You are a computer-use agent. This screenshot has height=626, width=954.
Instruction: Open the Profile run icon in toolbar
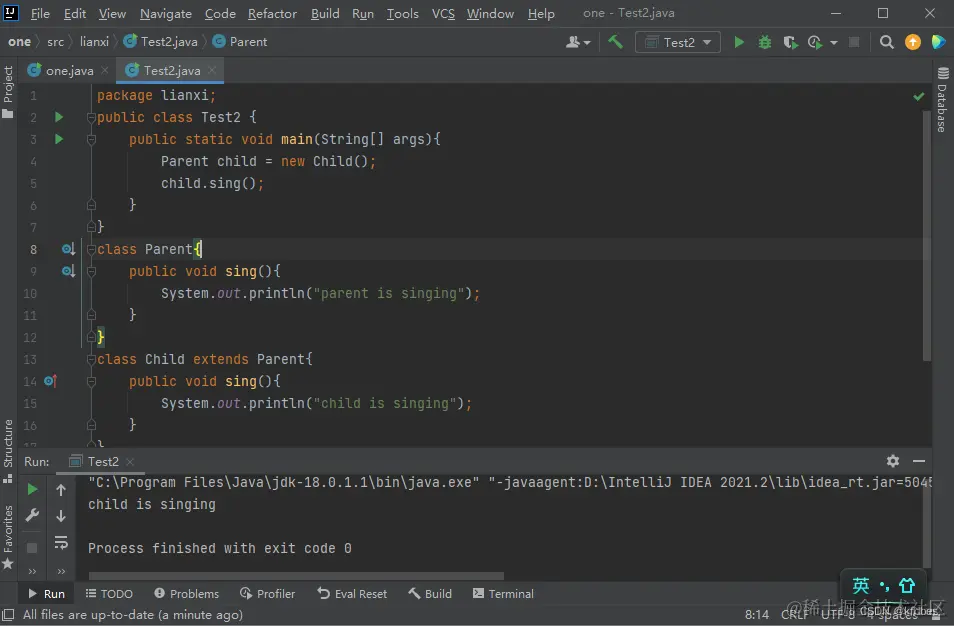pyautogui.click(x=815, y=42)
